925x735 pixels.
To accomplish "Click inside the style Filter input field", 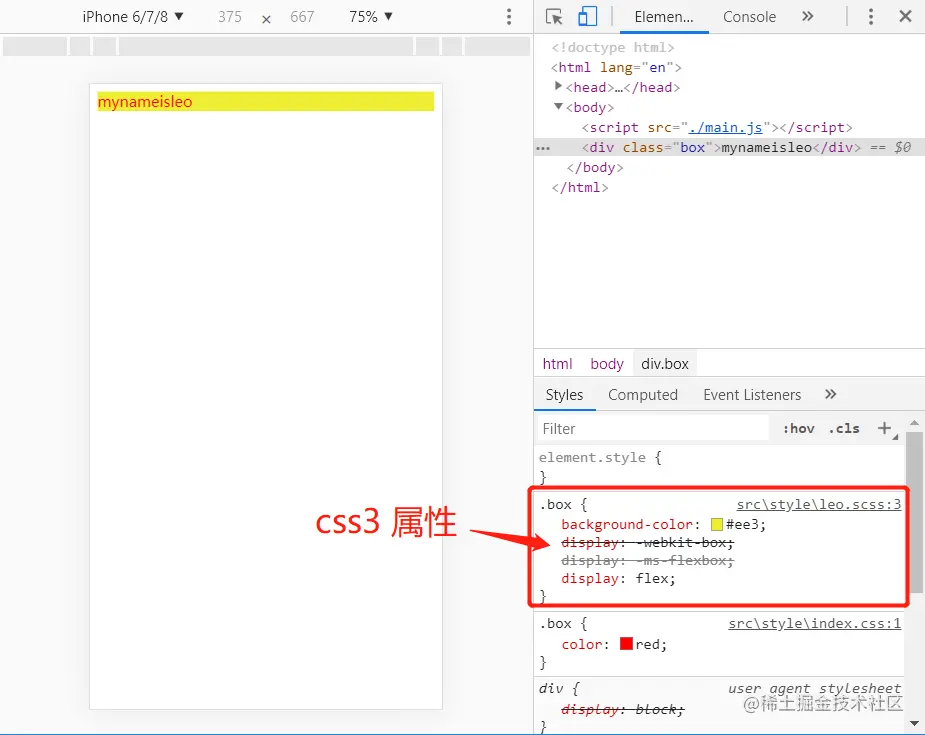I will pyautogui.click(x=650, y=428).
